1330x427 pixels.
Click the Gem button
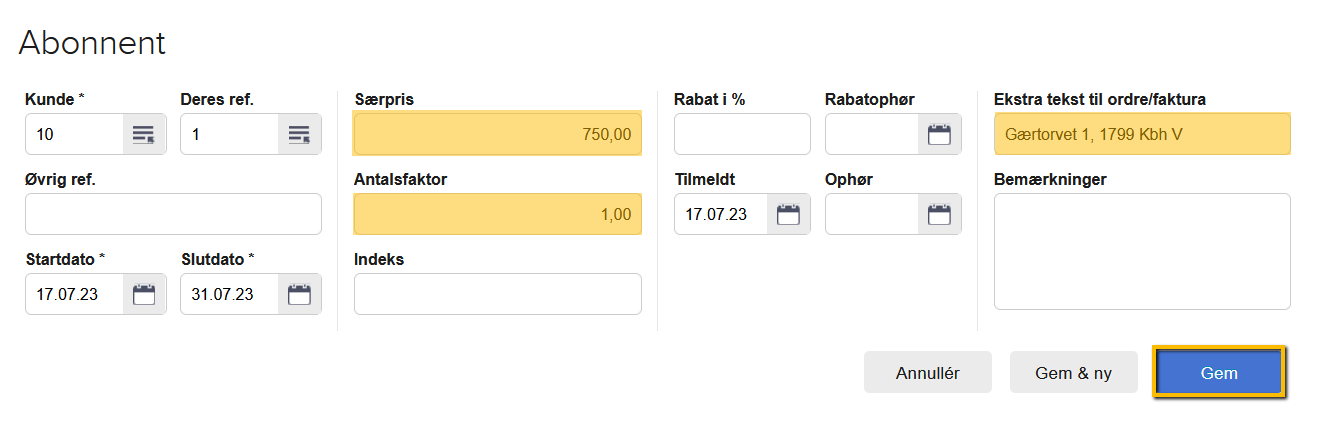(x=1219, y=373)
